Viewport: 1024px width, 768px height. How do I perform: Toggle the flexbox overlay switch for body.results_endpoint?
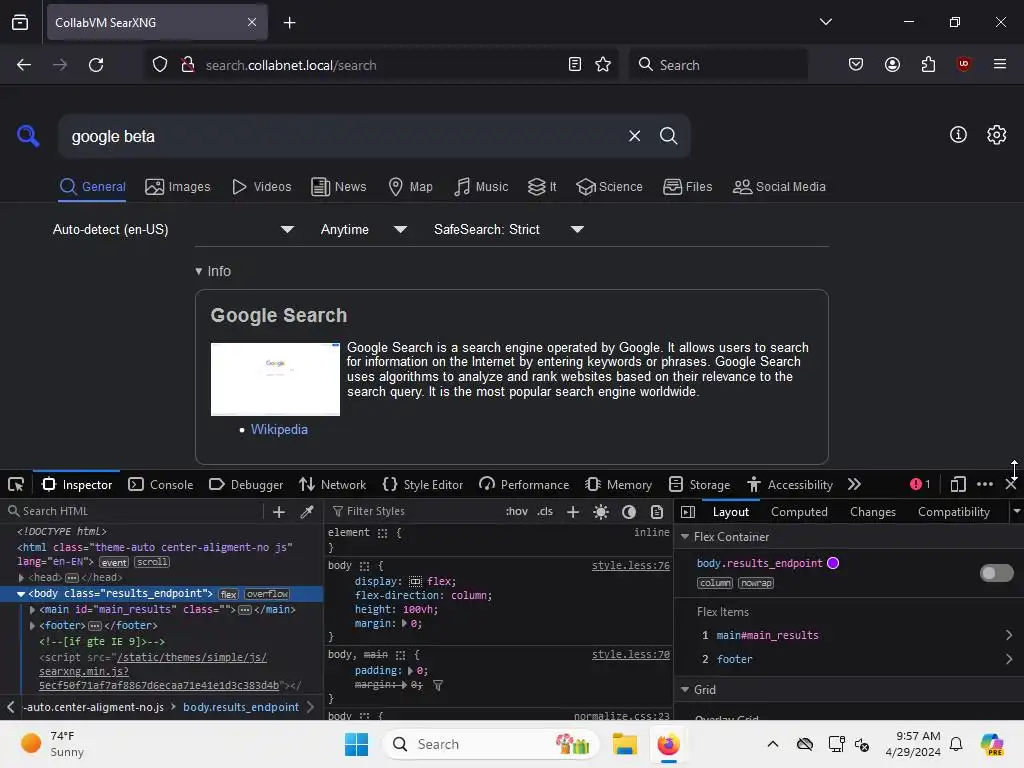(x=997, y=573)
